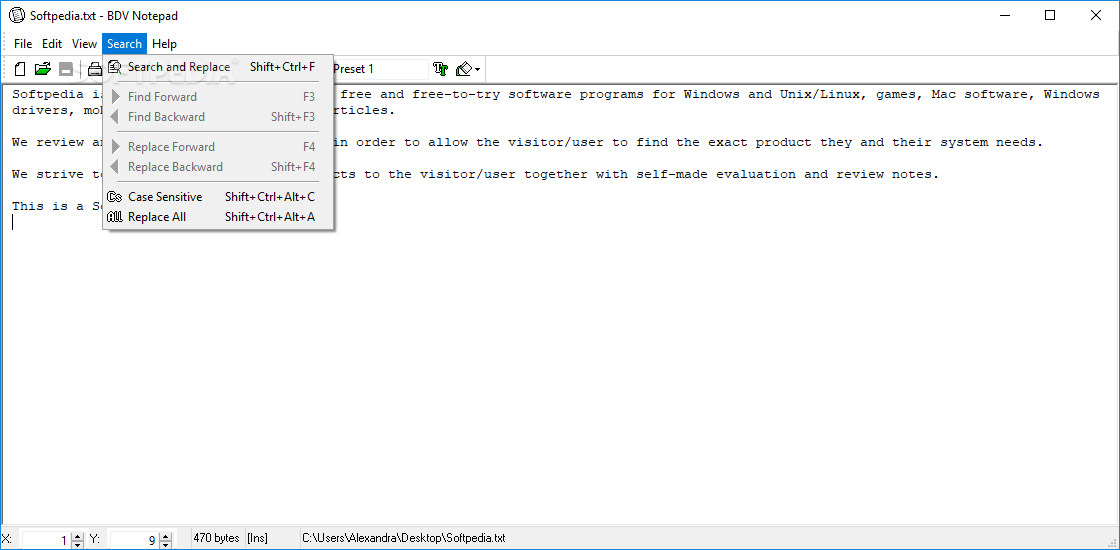This screenshot has width=1120, height=550.
Task: Close the open Search menu
Action: [124, 44]
